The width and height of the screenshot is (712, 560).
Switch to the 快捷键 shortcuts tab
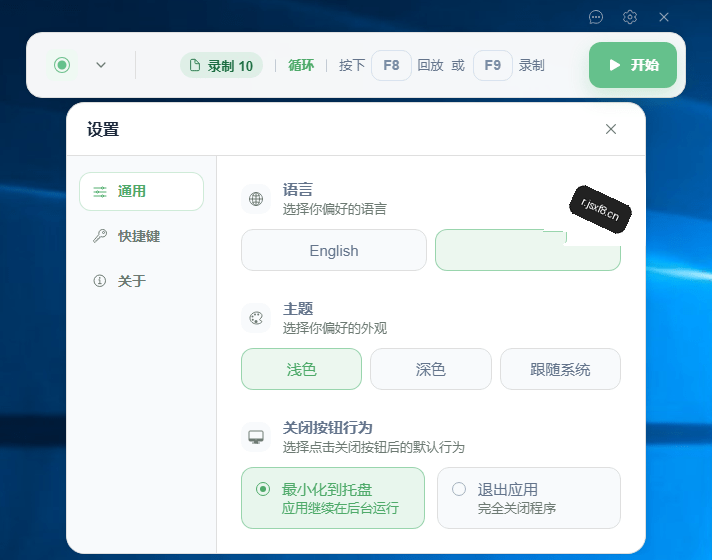click(x=141, y=236)
